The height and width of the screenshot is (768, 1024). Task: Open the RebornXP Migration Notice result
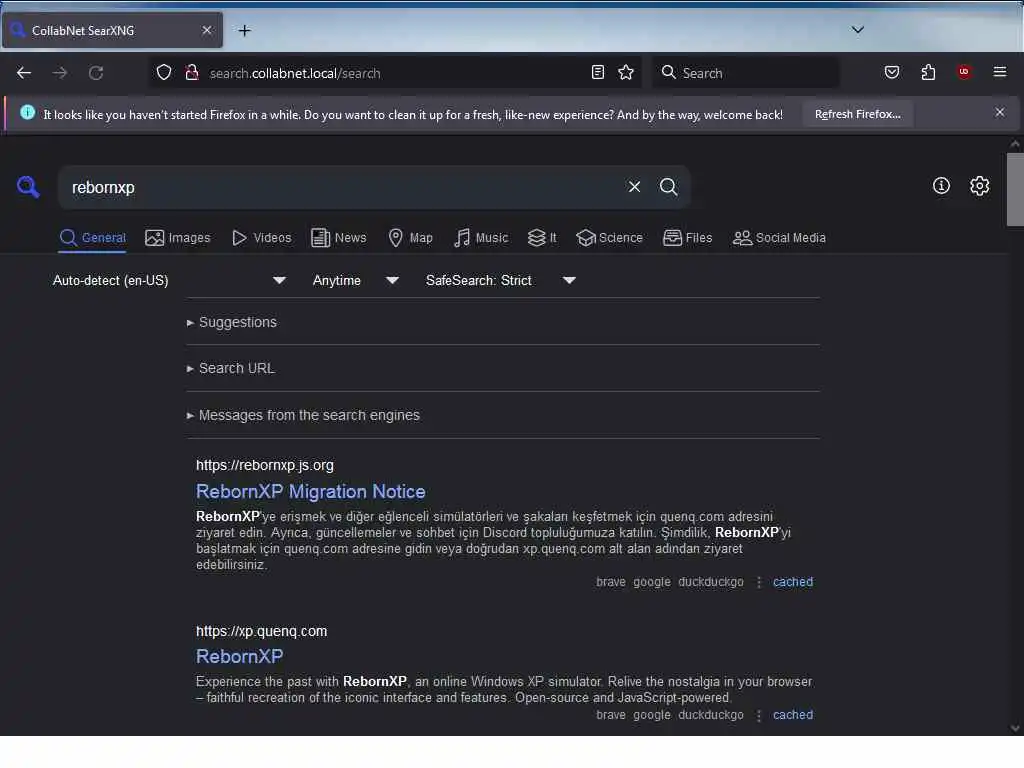click(x=310, y=491)
